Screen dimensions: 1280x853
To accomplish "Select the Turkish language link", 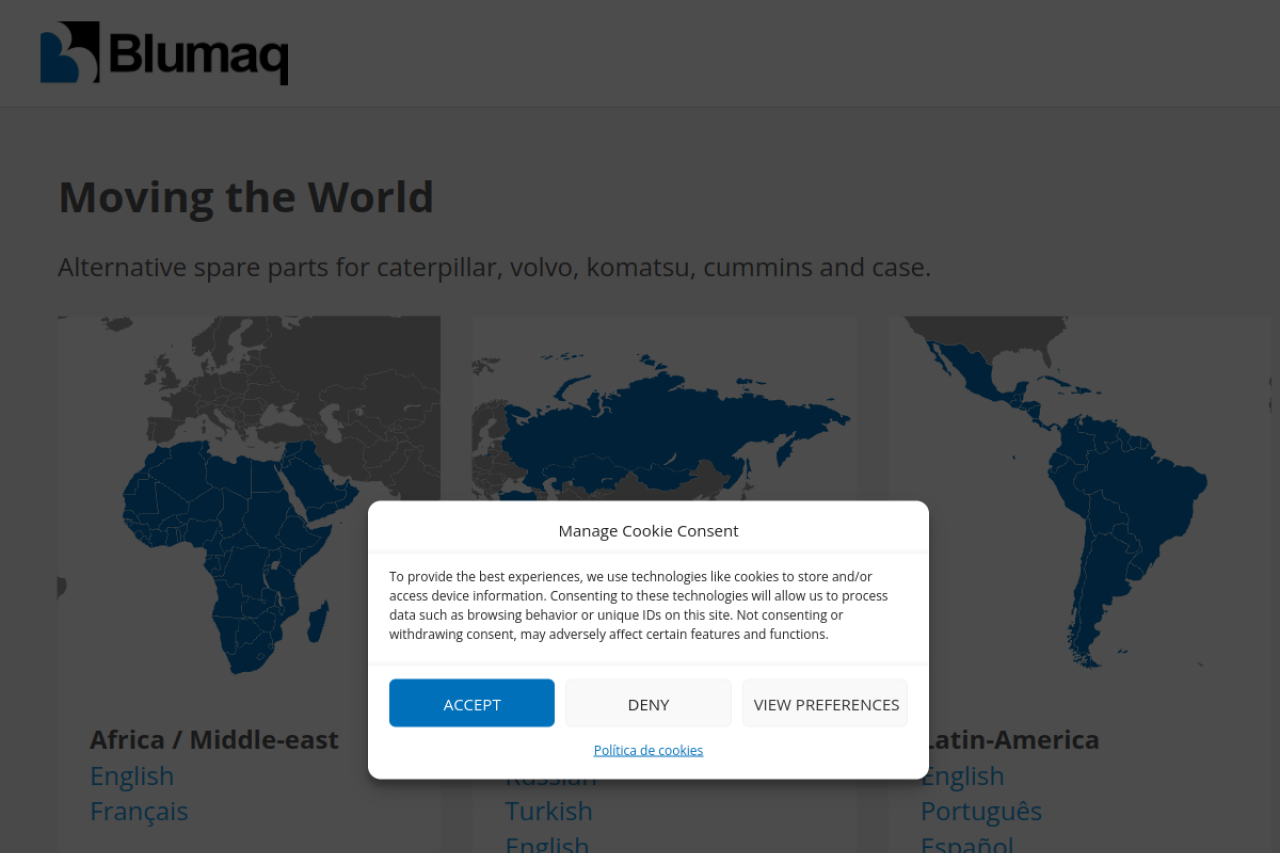I will (x=549, y=811).
